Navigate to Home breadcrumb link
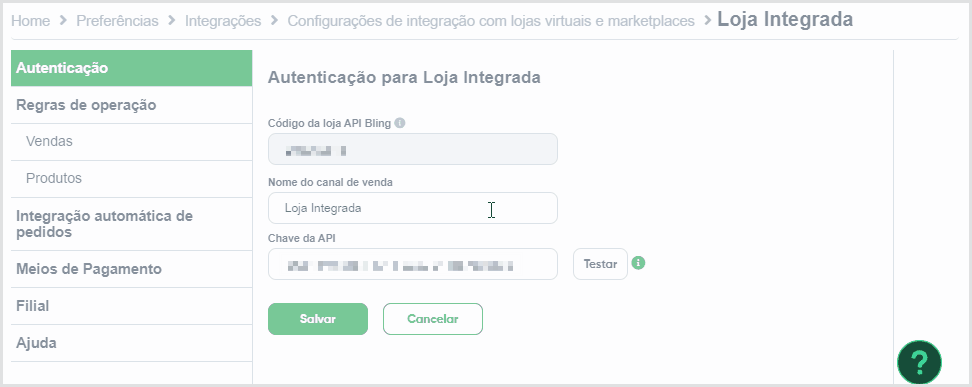972x387 pixels. click(x=30, y=20)
